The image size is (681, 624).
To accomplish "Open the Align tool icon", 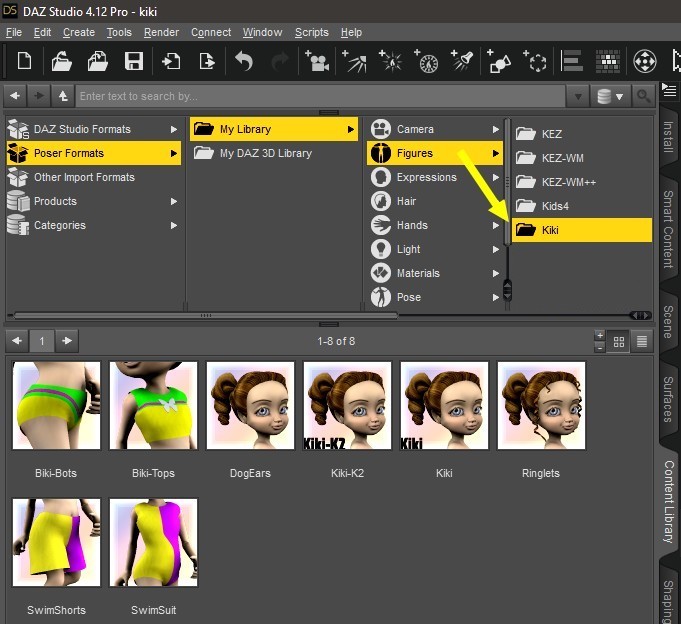I will [572, 61].
